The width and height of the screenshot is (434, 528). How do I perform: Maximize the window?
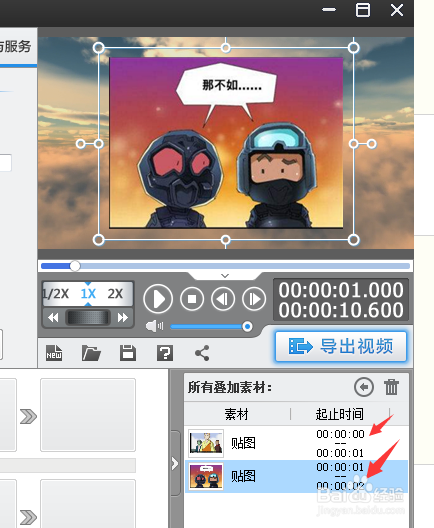[363, 10]
